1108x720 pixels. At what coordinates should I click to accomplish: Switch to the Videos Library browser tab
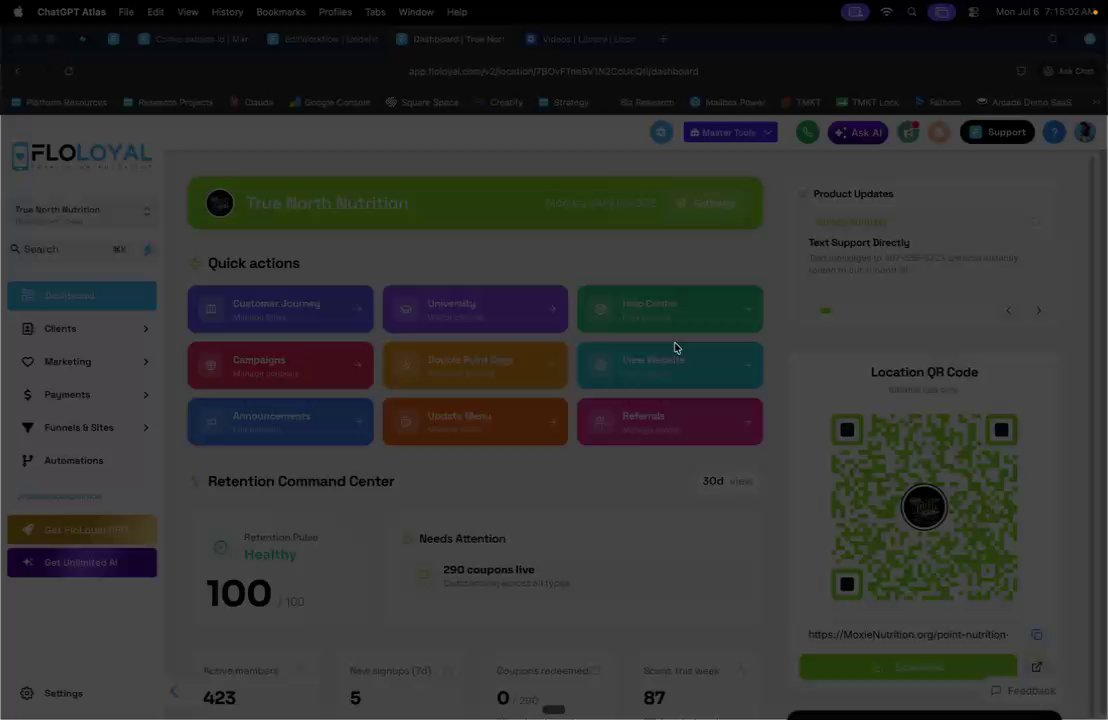582,39
